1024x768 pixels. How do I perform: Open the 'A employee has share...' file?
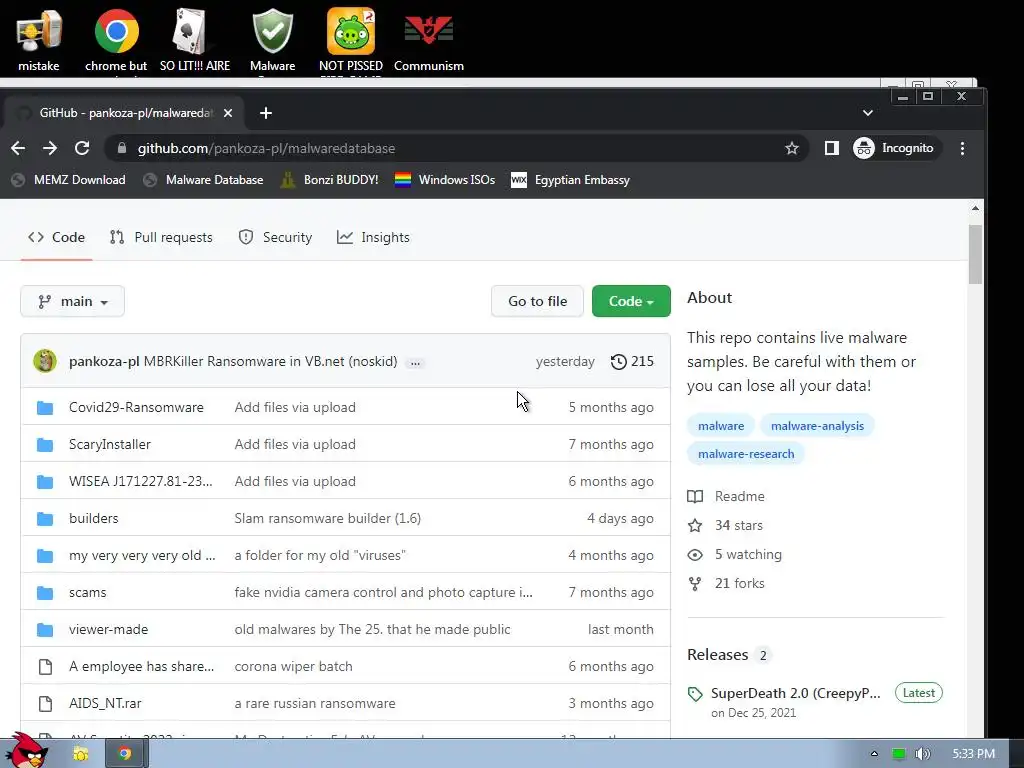tap(141, 666)
